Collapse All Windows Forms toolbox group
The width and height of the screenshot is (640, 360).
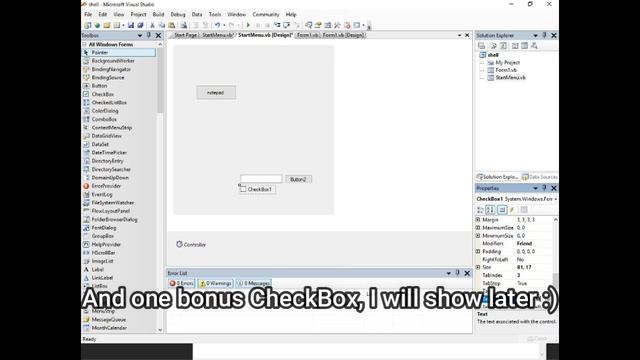click(x=85, y=44)
